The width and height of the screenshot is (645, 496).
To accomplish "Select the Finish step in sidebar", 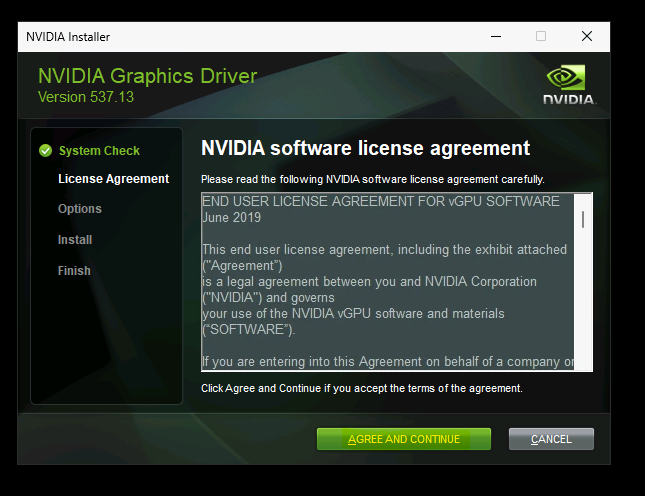I will 74,271.
